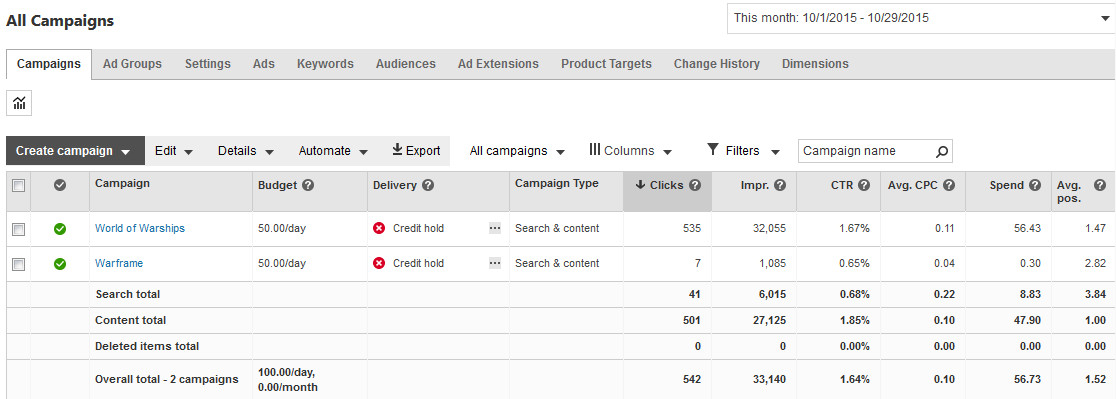This screenshot has height=399, width=1116.
Task: Open the performance chart icon
Action: point(19,103)
